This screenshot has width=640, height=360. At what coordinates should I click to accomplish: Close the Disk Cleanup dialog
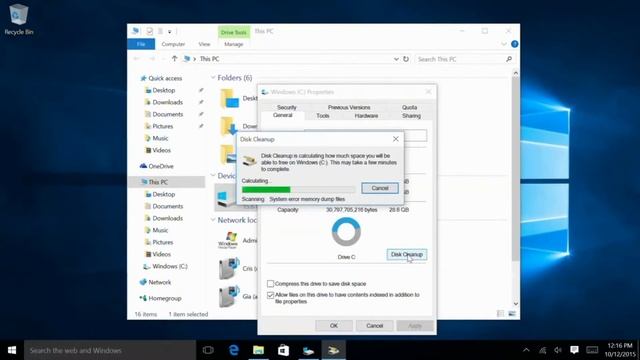point(396,139)
